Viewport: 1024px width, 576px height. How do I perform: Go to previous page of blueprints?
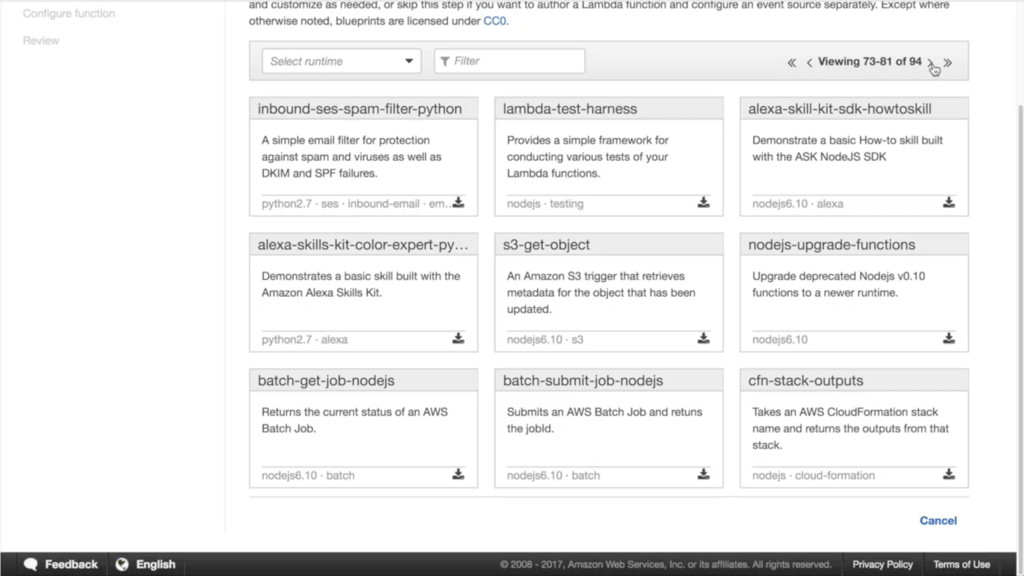[x=809, y=63]
